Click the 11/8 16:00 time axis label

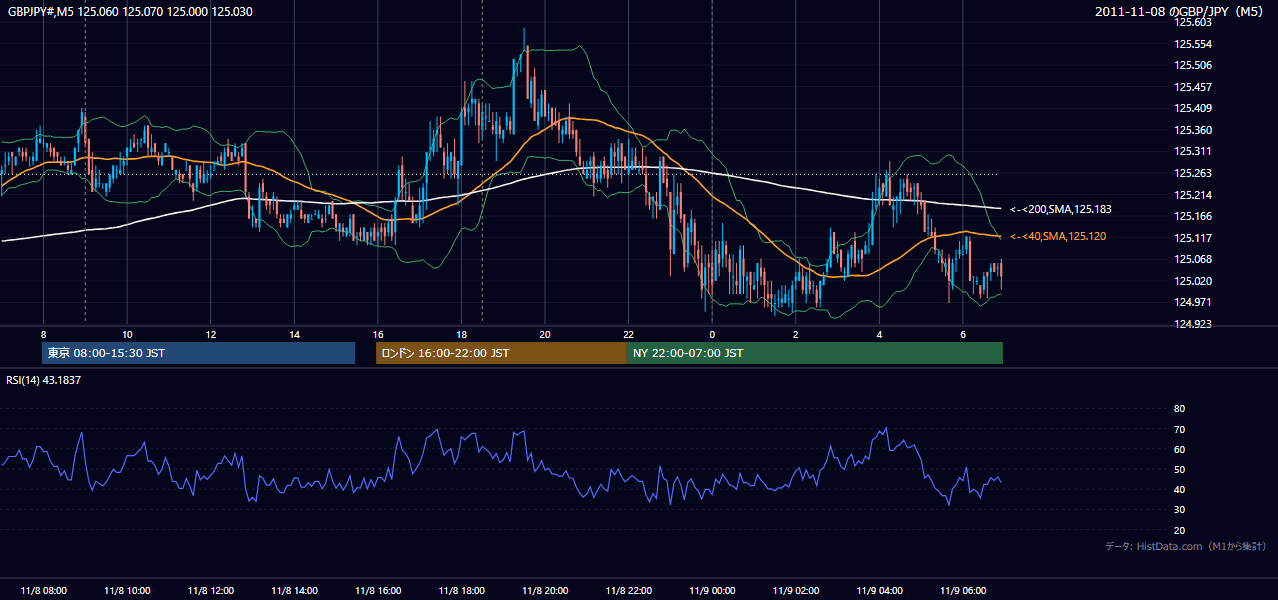378,591
